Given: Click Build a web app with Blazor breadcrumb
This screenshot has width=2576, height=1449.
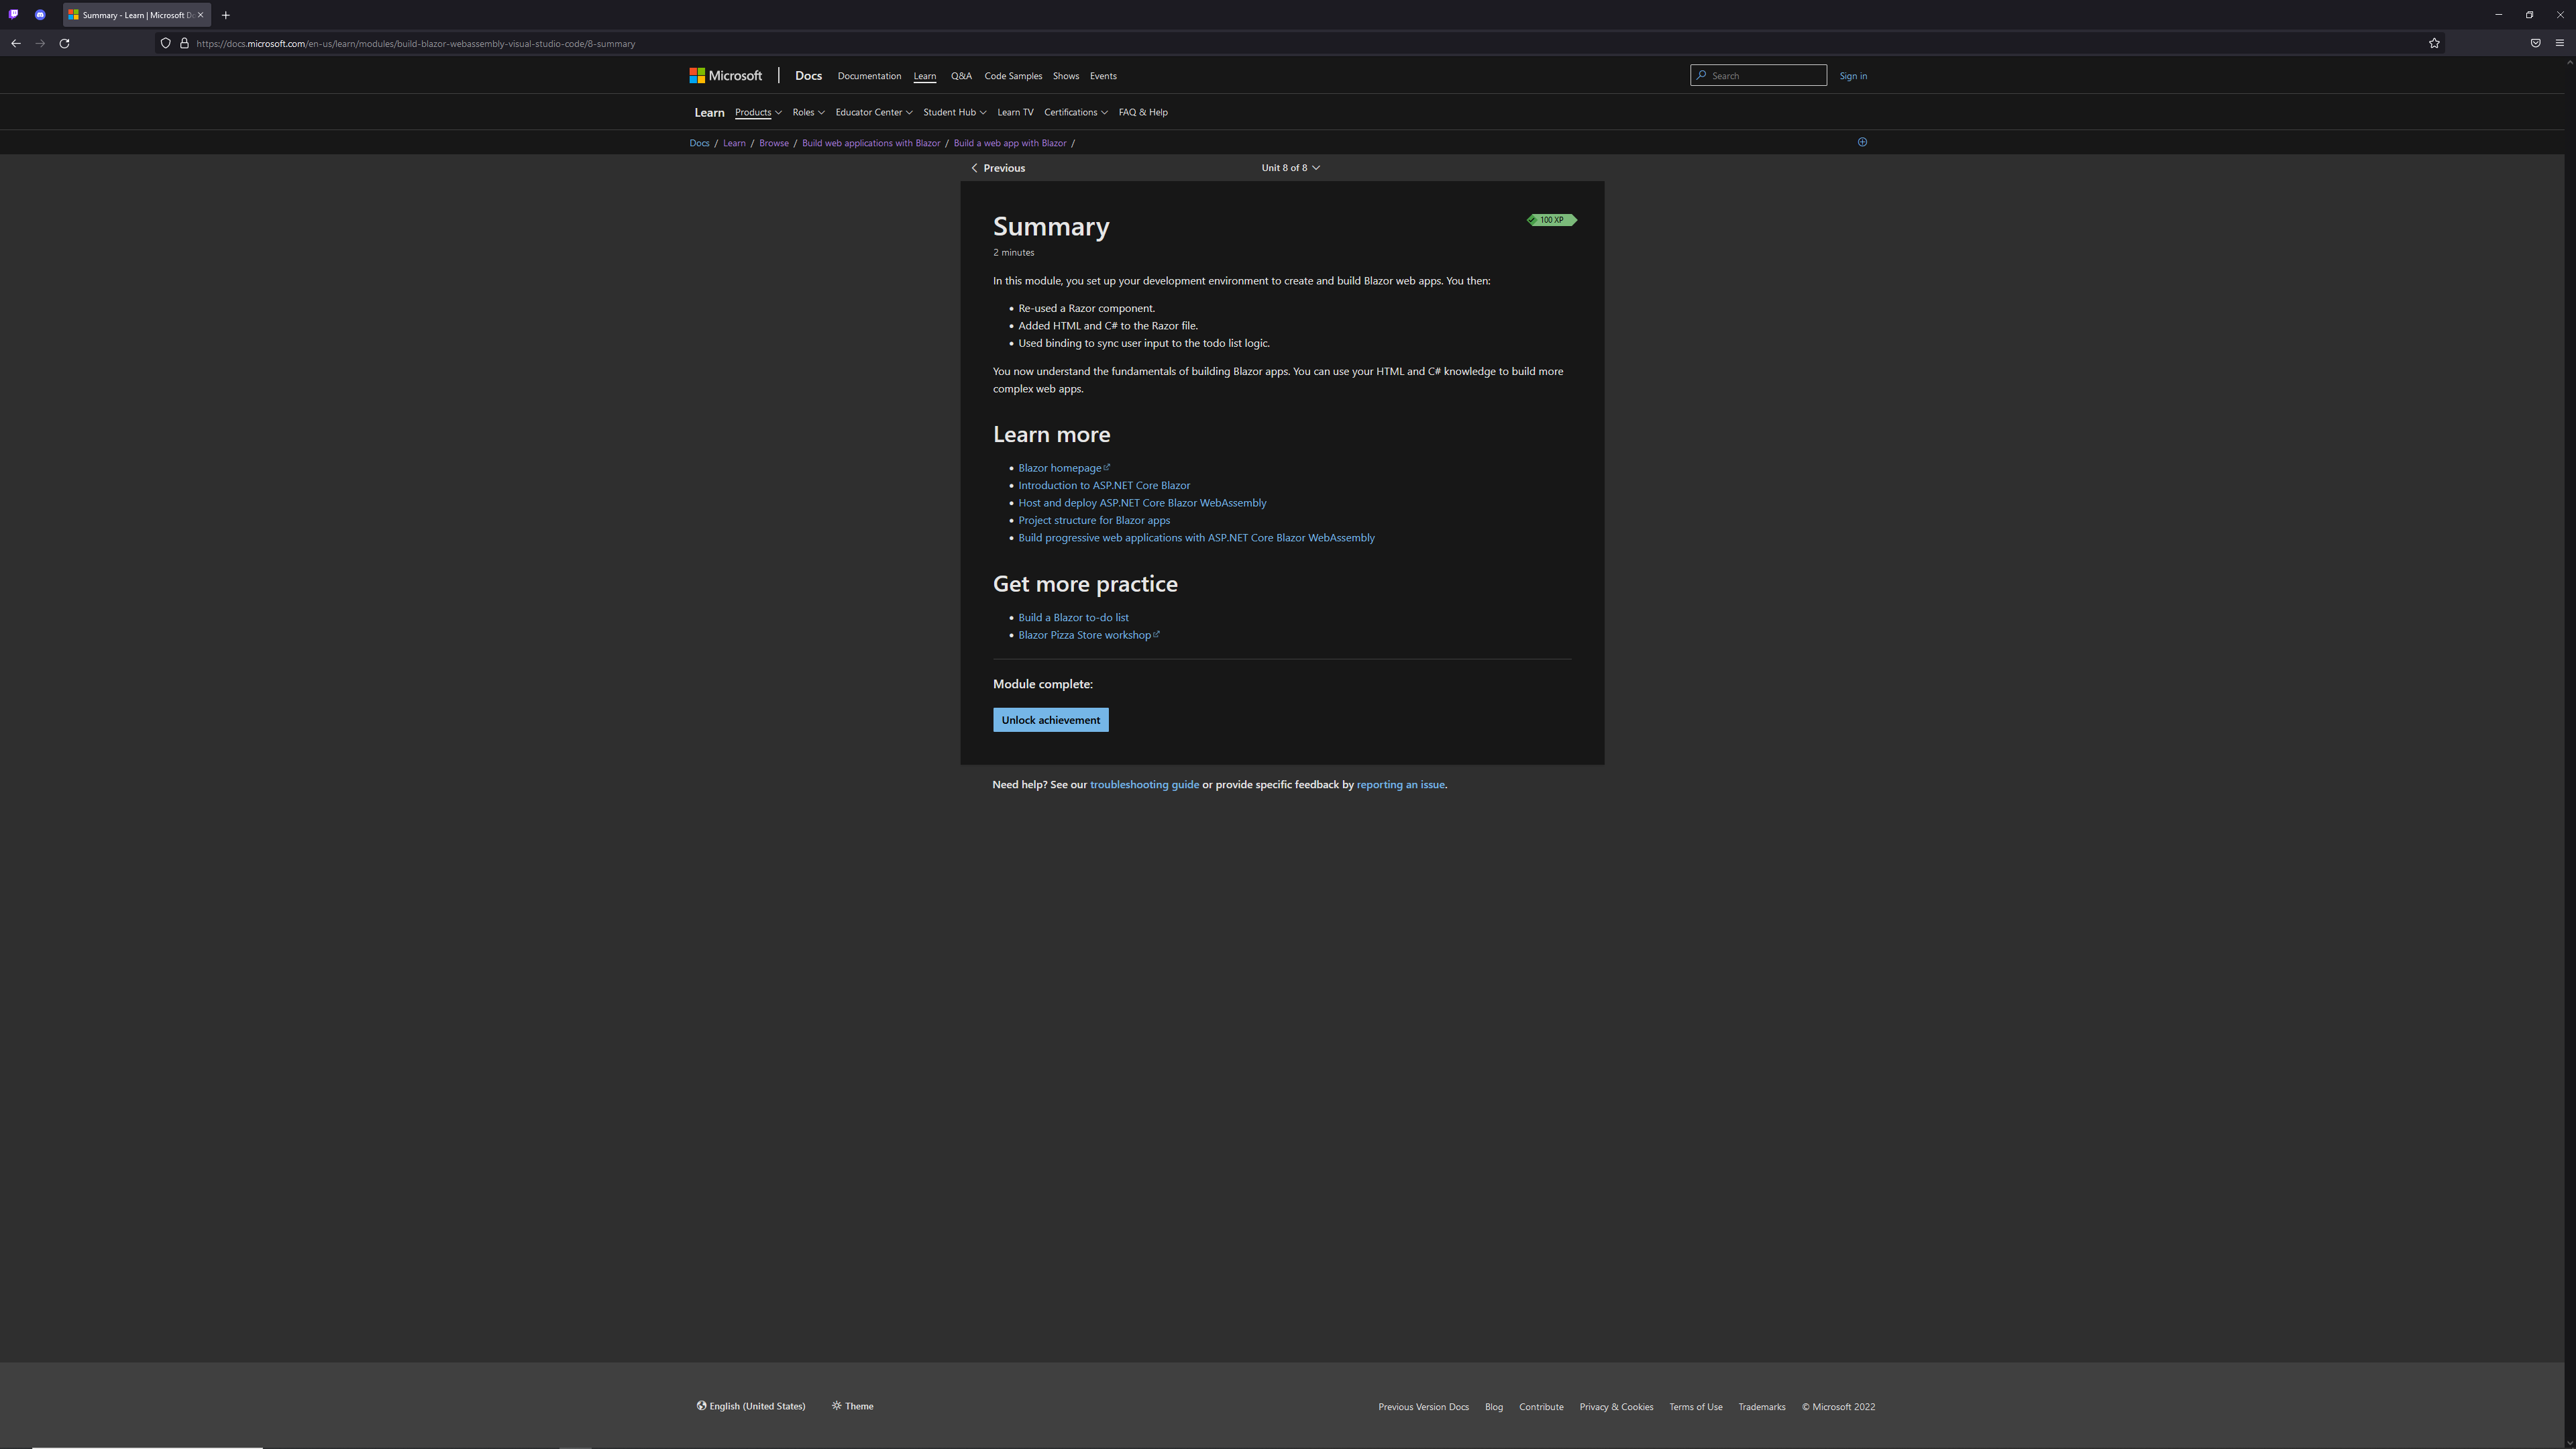Looking at the screenshot, I should 1010,143.
